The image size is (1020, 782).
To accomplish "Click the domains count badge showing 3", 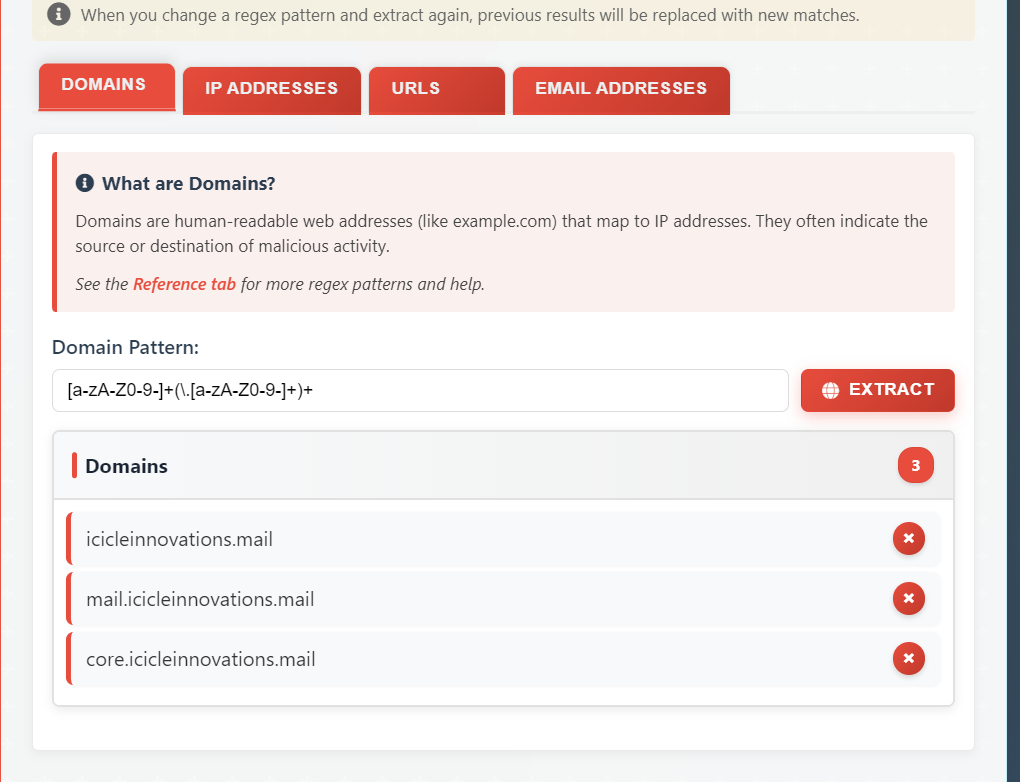I will pos(915,465).
